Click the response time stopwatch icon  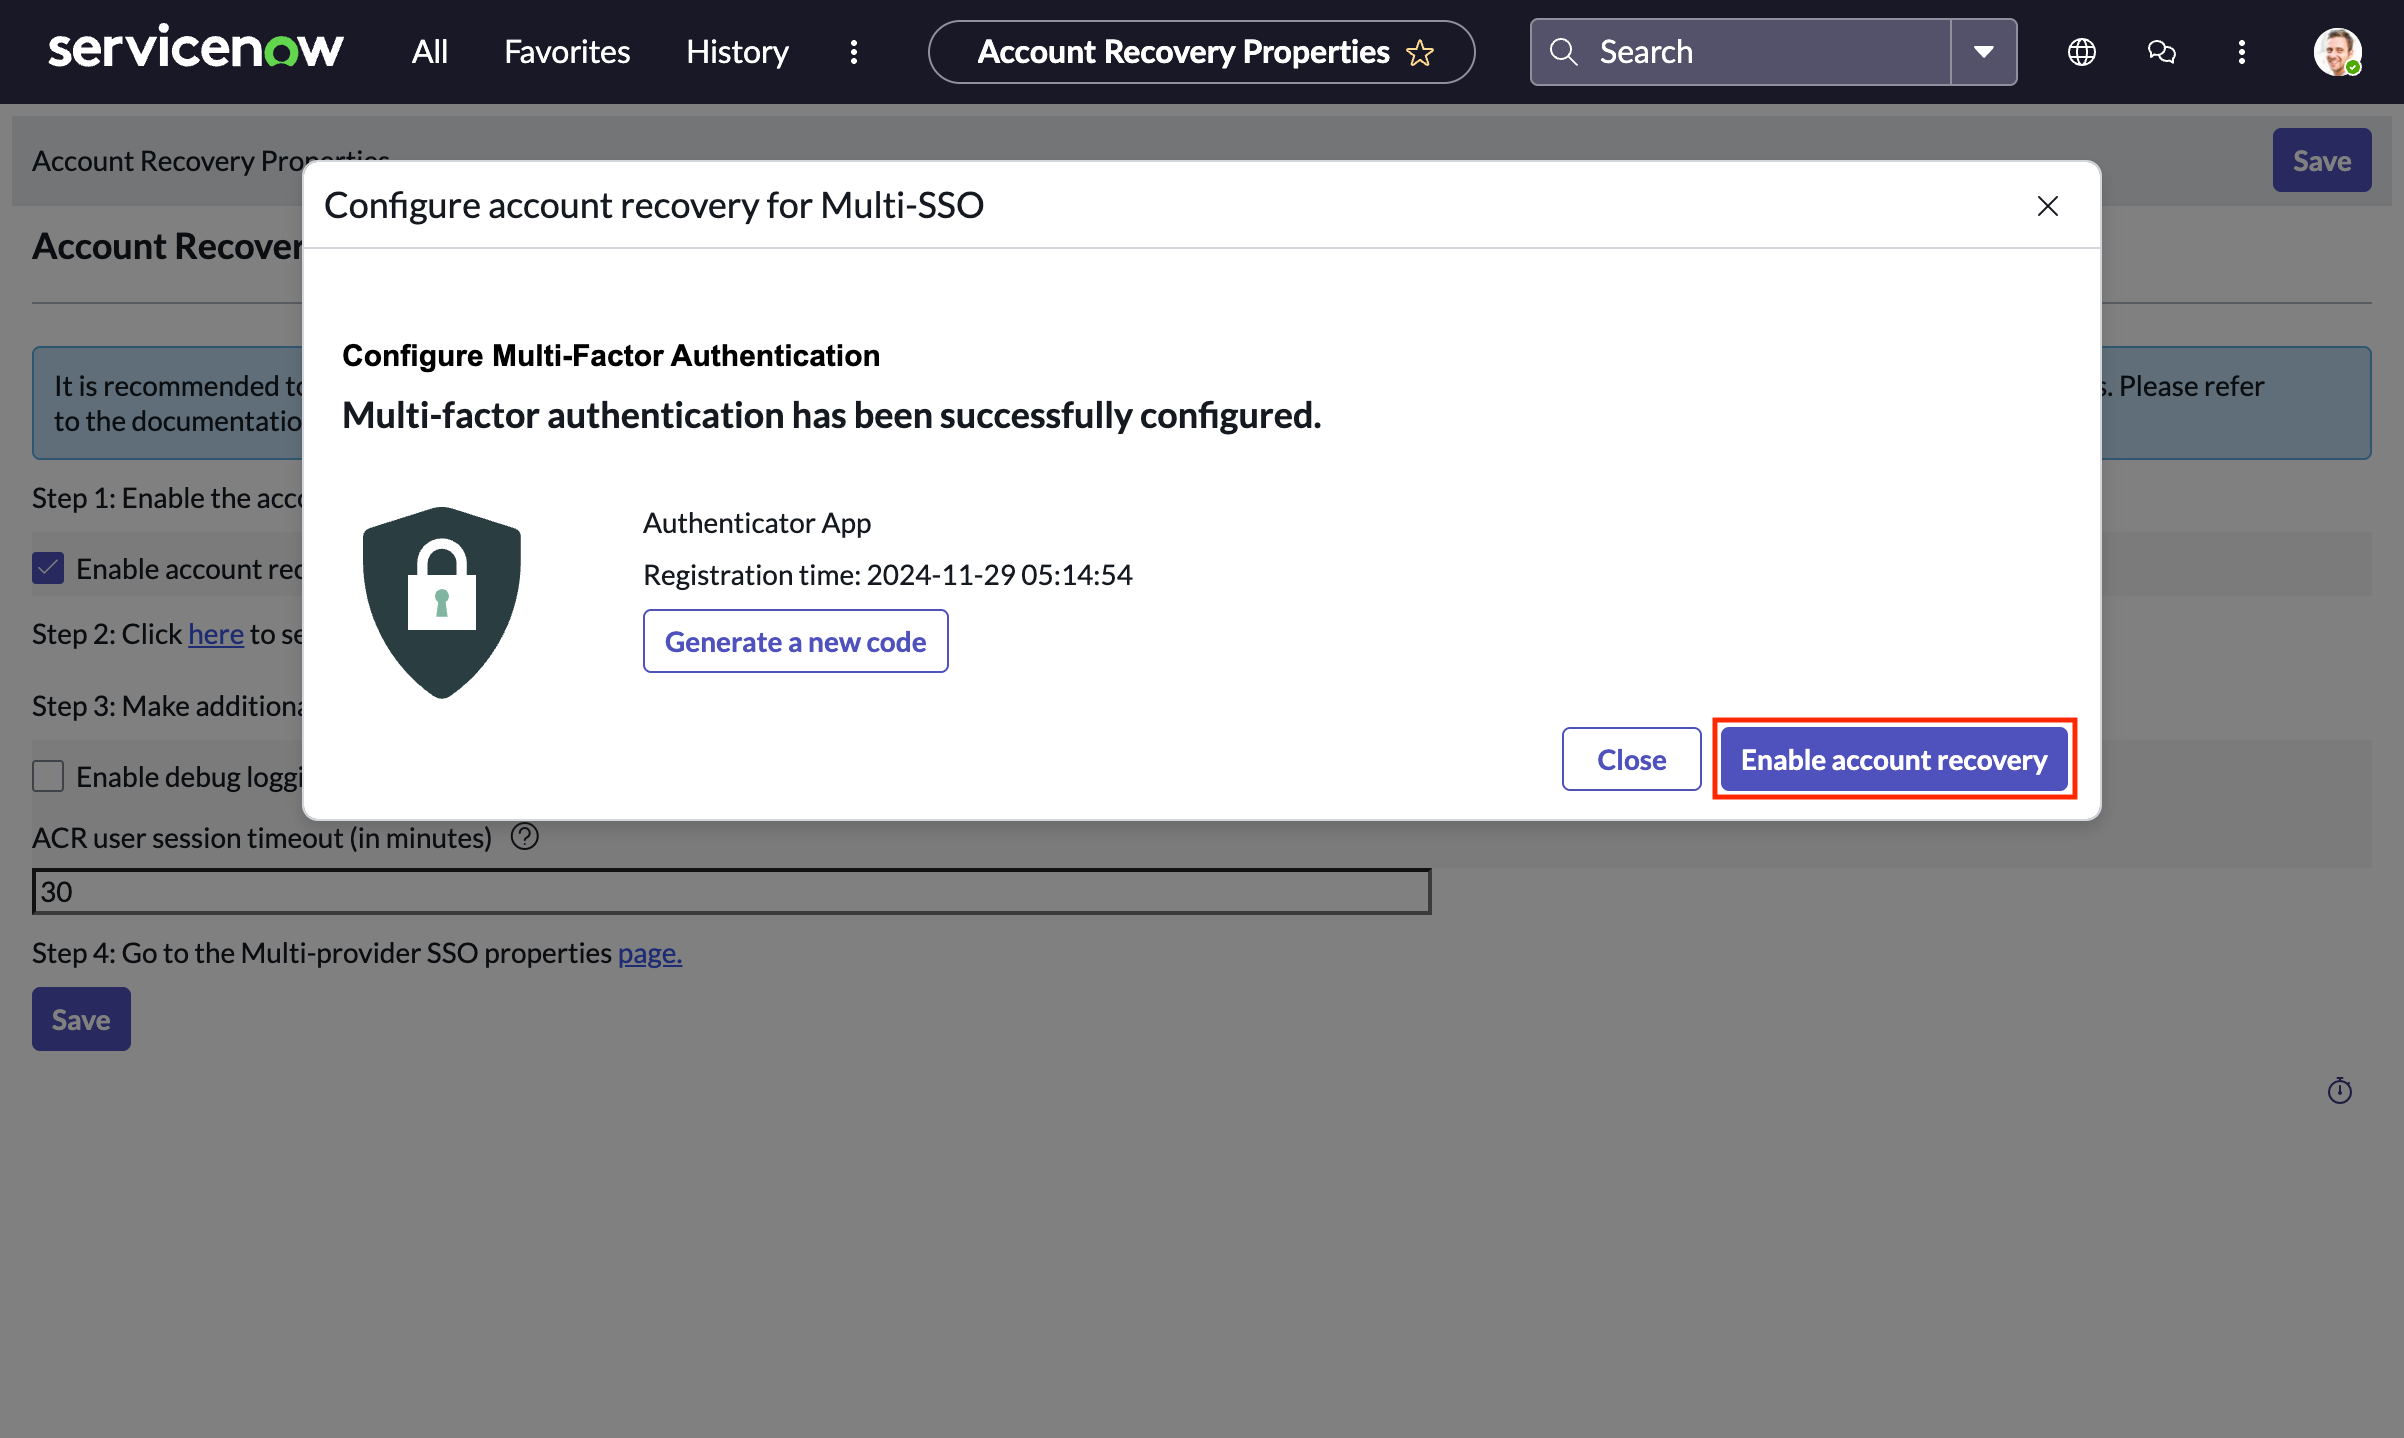point(2339,1090)
